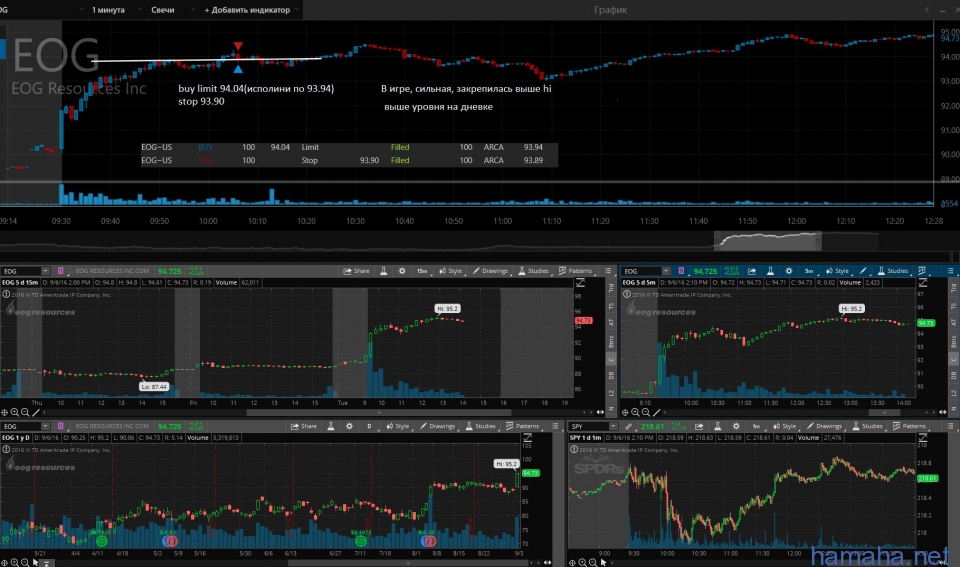
Task: Click earnings marker near 5/9 on daily chart
Action: (170, 541)
